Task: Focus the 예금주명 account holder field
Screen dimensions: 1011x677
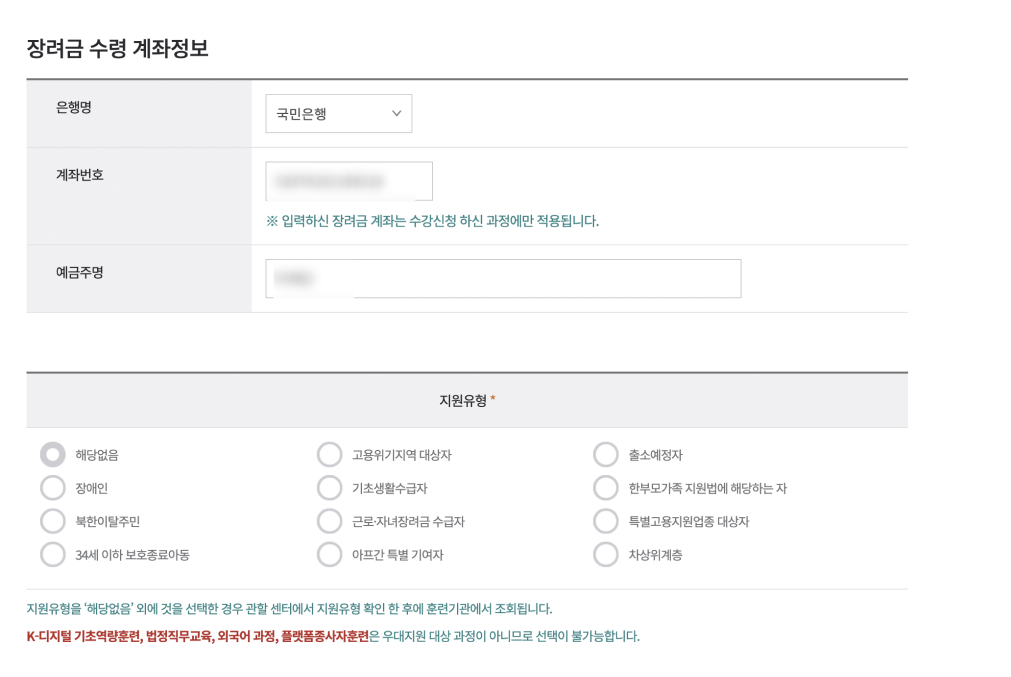Action: [500, 278]
